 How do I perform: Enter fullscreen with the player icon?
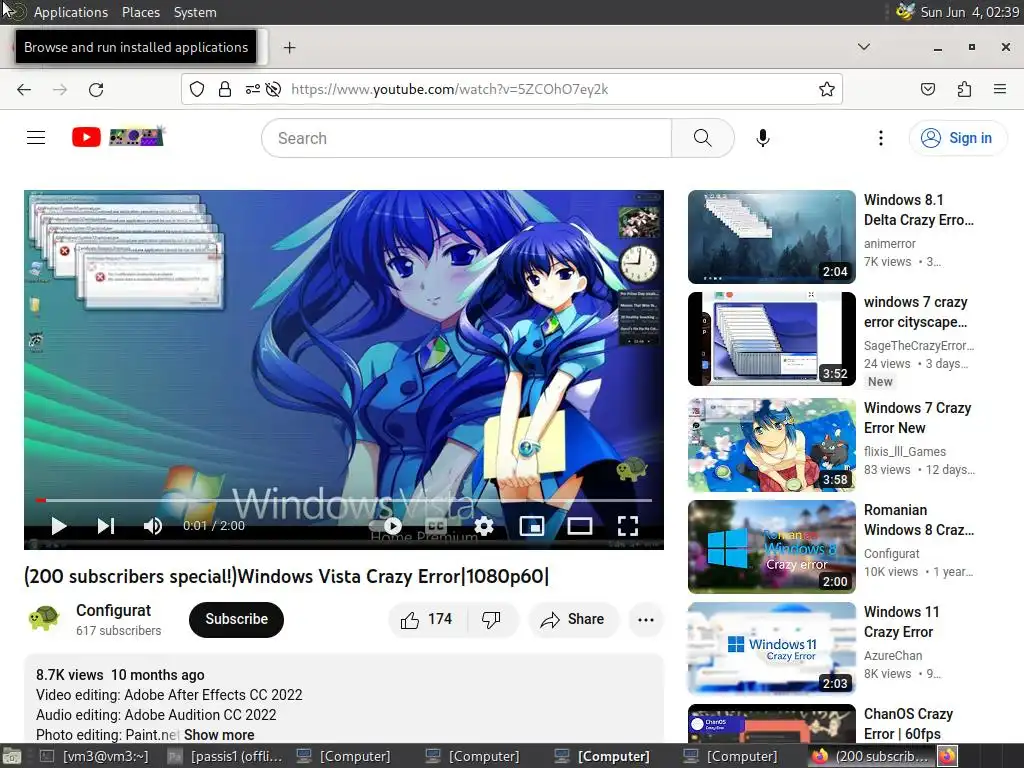pyautogui.click(x=628, y=526)
